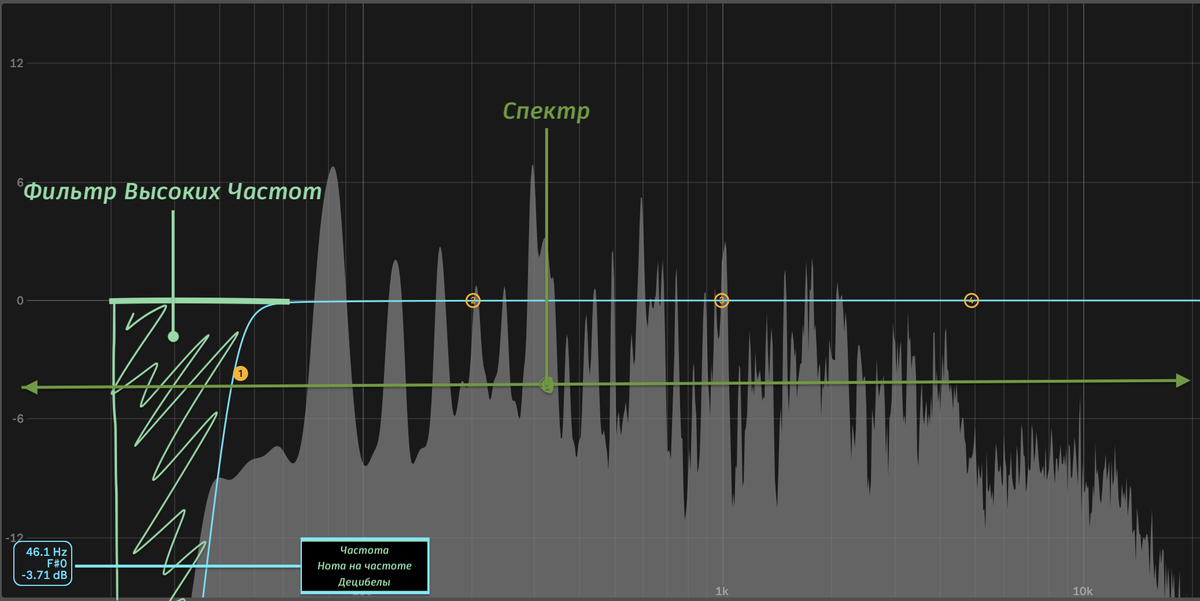This screenshot has height=601, width=1200.
Task: Click the 1k frequency axis label
Action: 721,591
